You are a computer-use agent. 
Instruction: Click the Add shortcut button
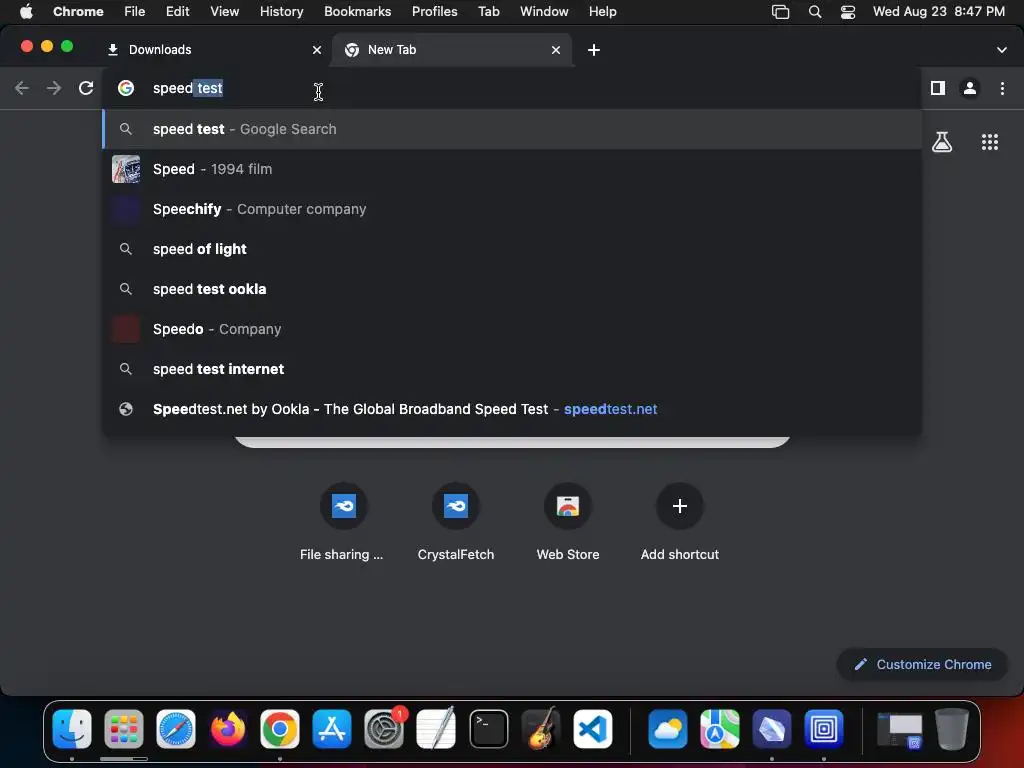pyautogui.click(x=679, y=521)
